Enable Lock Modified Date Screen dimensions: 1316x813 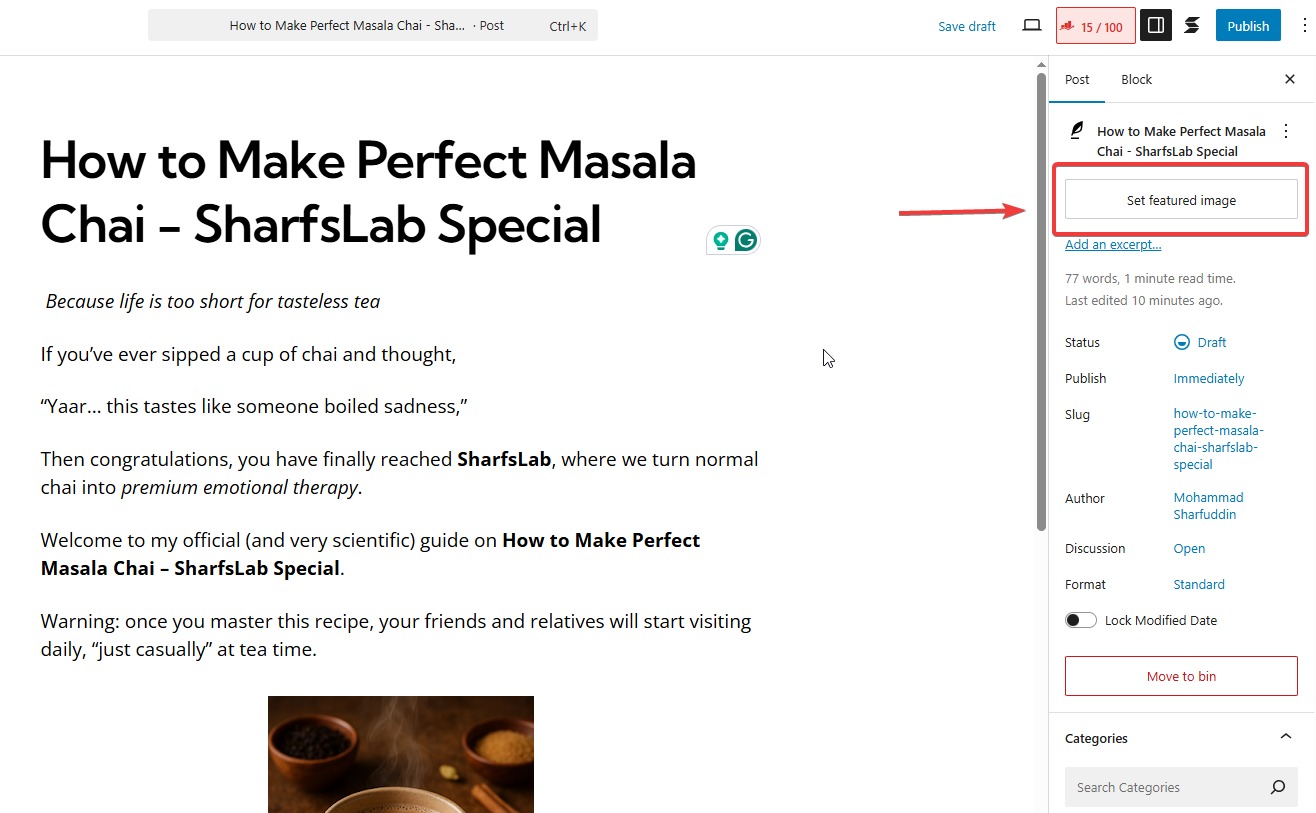pos(1081,620)
